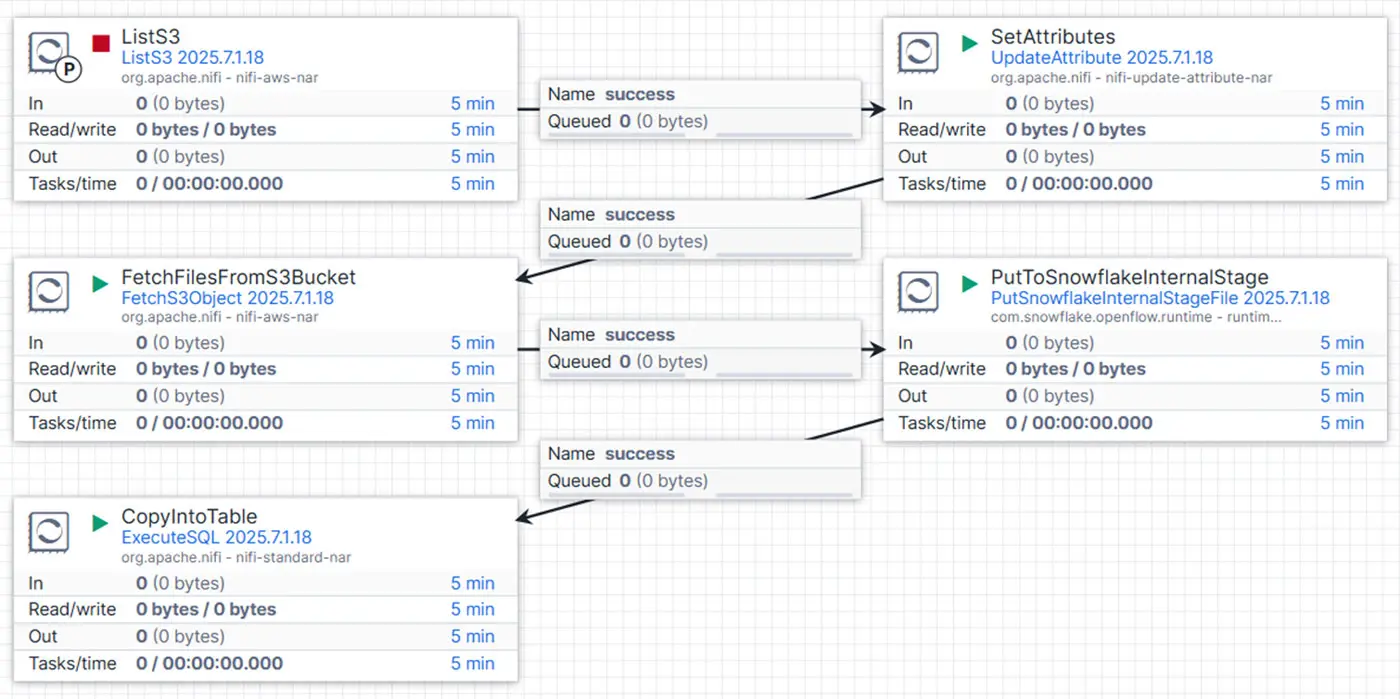The height and width of the screenshot is (699, 1400).
Task: Click the green running indicator on CopyIntoTable
Action: pyautogui.click(x=100, y=523)
